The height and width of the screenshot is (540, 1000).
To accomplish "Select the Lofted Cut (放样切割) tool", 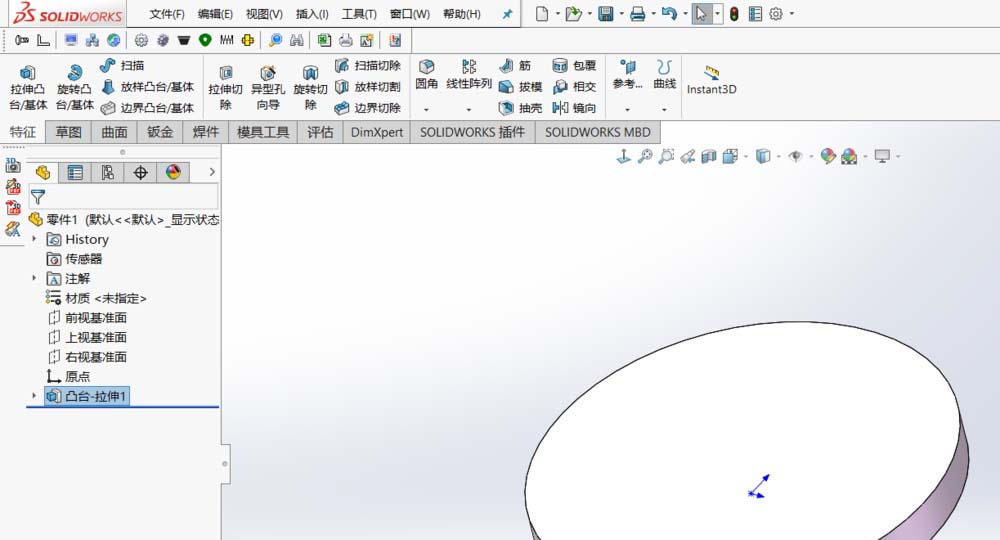I will pyautogui.click(x=368, y=87).
